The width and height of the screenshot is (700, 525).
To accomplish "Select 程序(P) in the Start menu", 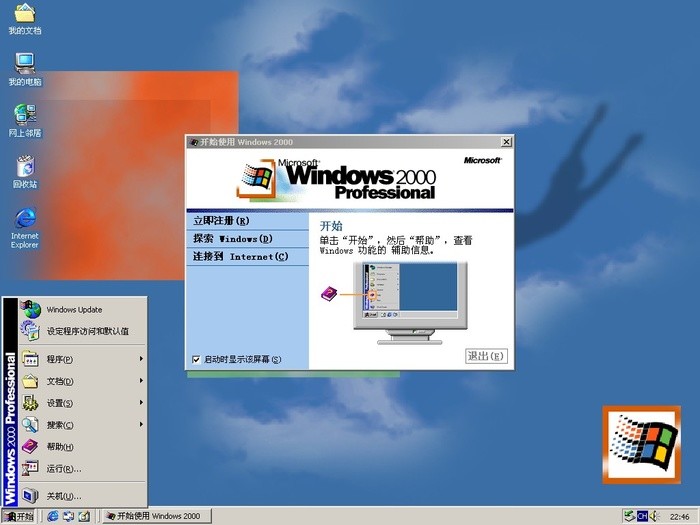I will click(x=83, y=358).
